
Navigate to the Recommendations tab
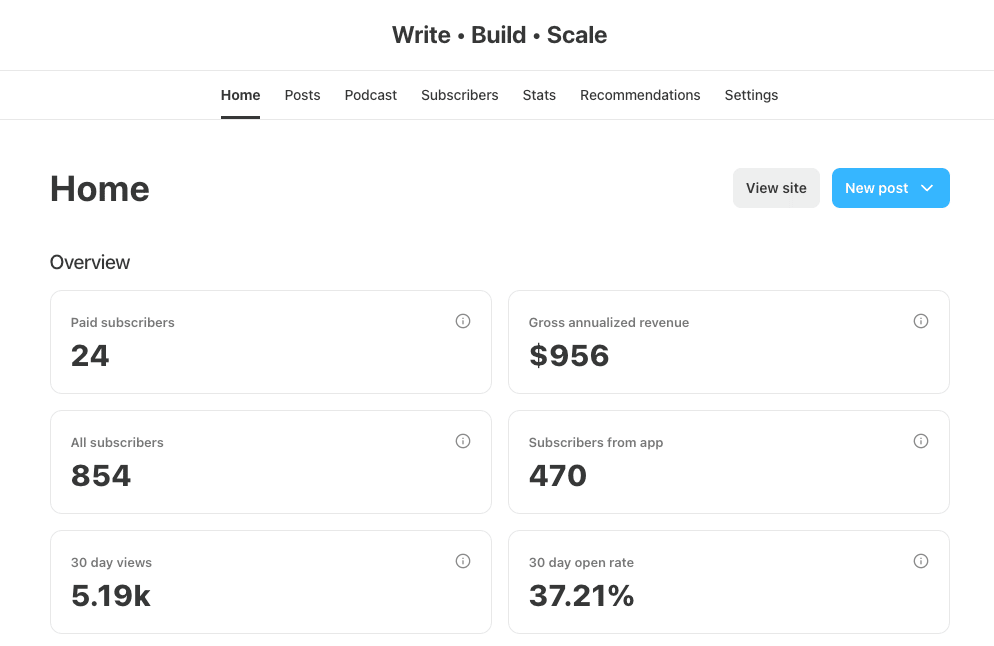[640, 95]
